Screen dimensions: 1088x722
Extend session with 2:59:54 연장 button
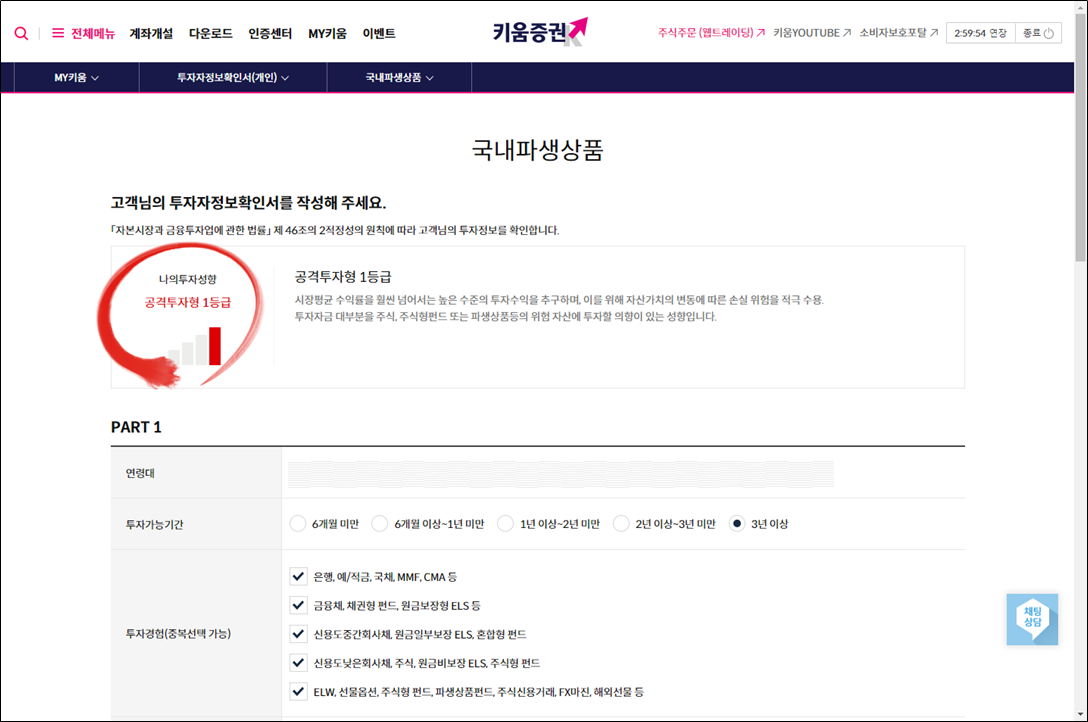980,33
